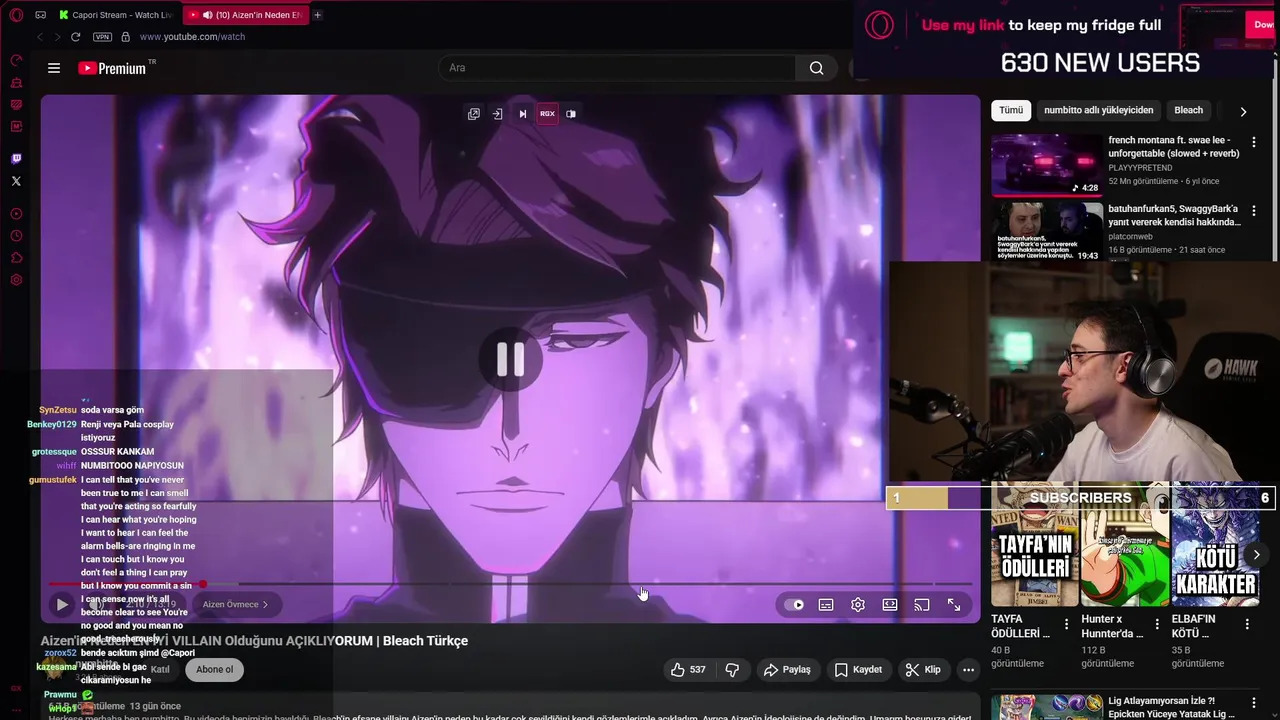Toggle the side-by-side view overlay icon
The image size is (1280, 720).
tap(571, 114)
